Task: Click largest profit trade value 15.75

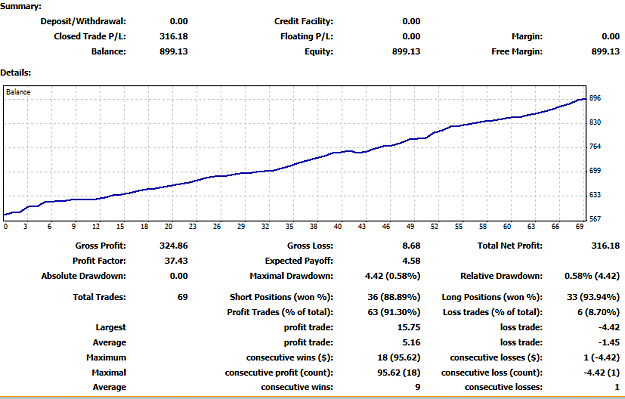Action: [x=409, y=327]
